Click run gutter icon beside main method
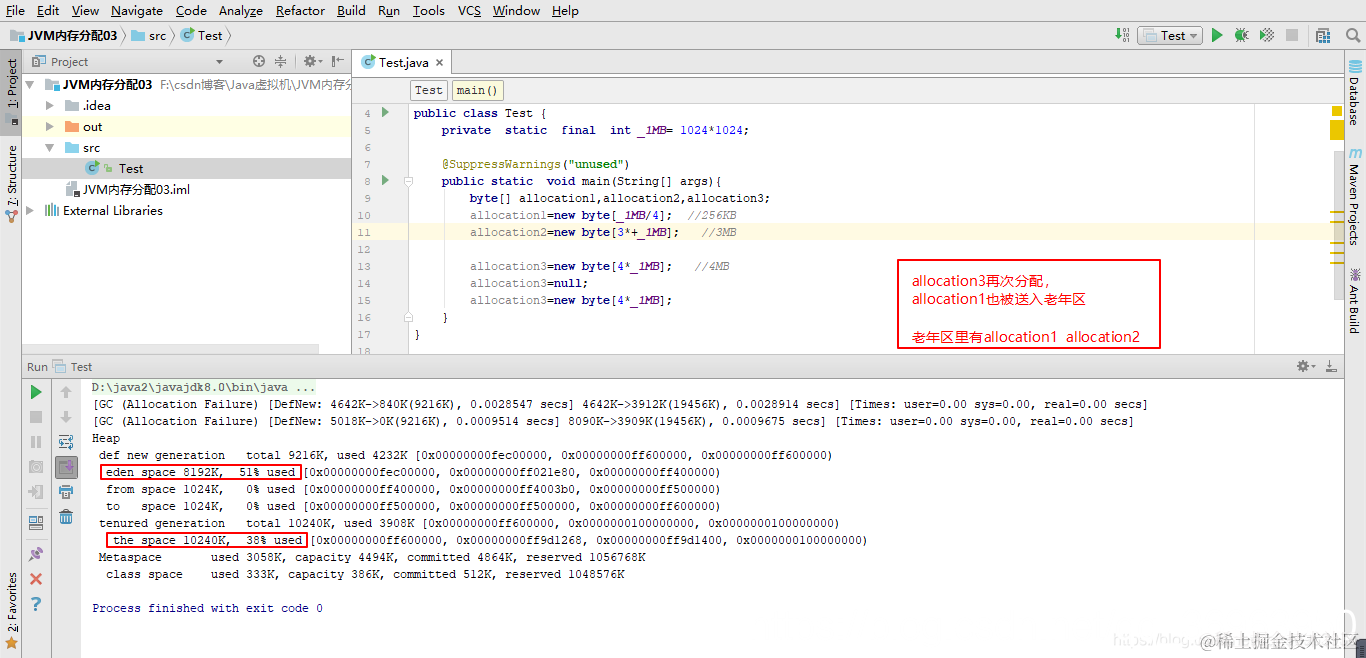 (x=385, y=181)
